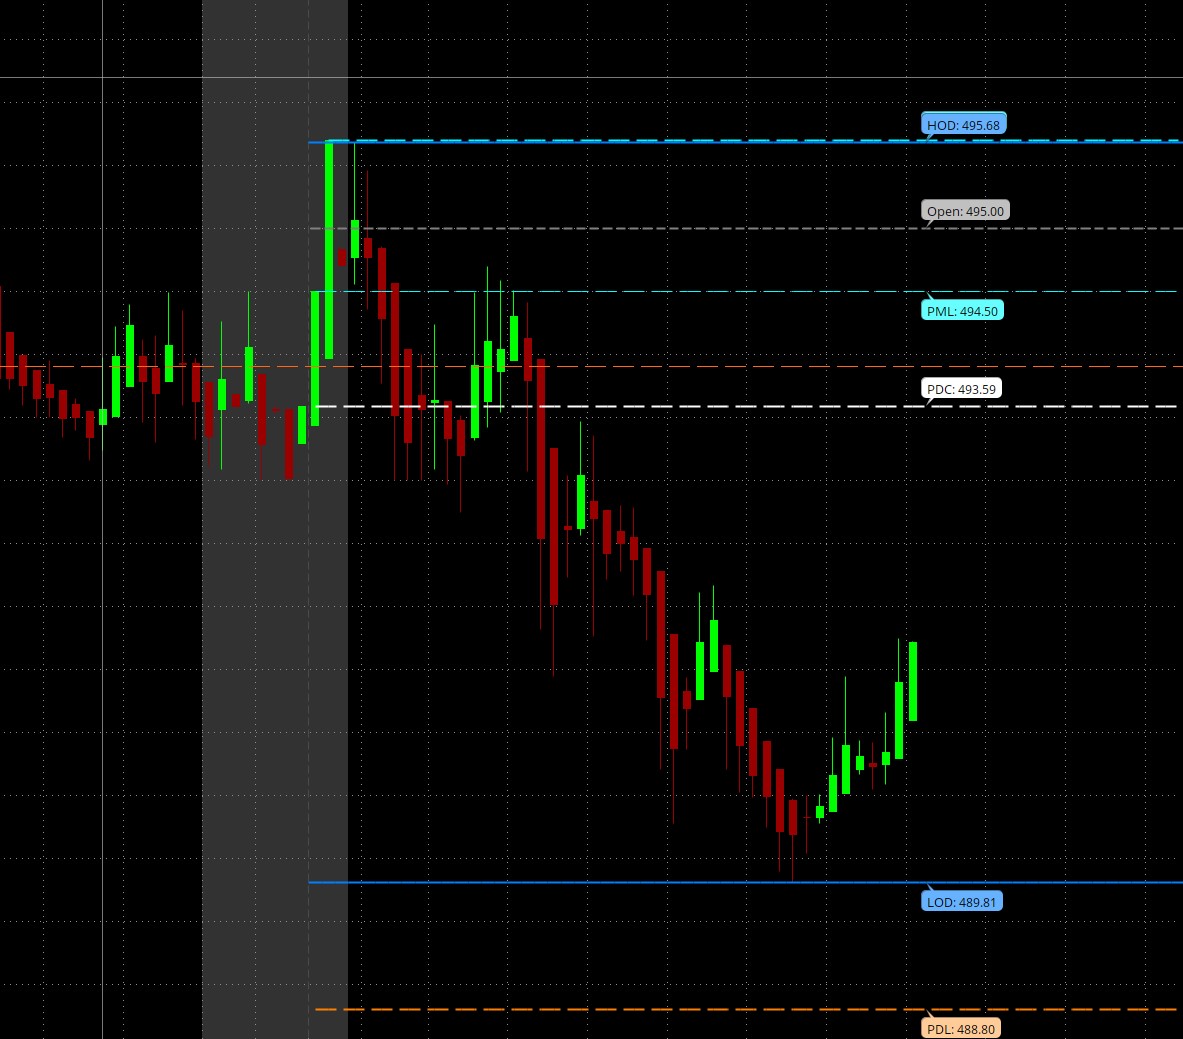Select the "PDL: 488.80" level label
Viewport: 1183px width, 1039px height.
click(x=960, y=1028)
